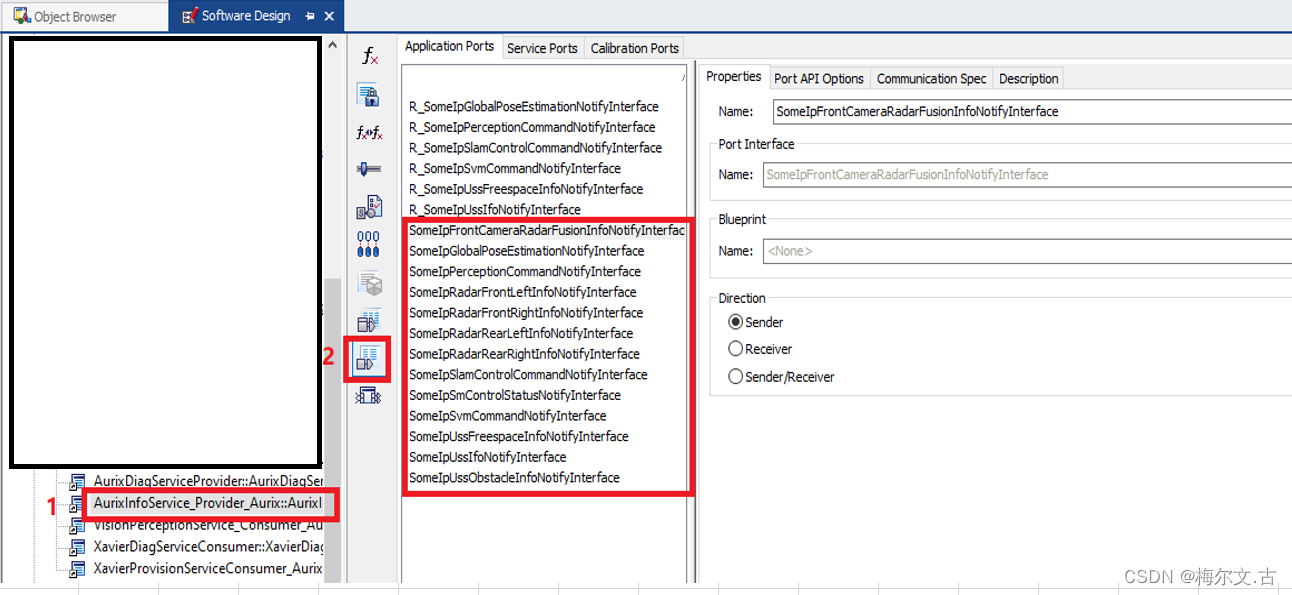Click the delete function icon with red X
Screen dimensions: 1292x595
pos(367,57)
